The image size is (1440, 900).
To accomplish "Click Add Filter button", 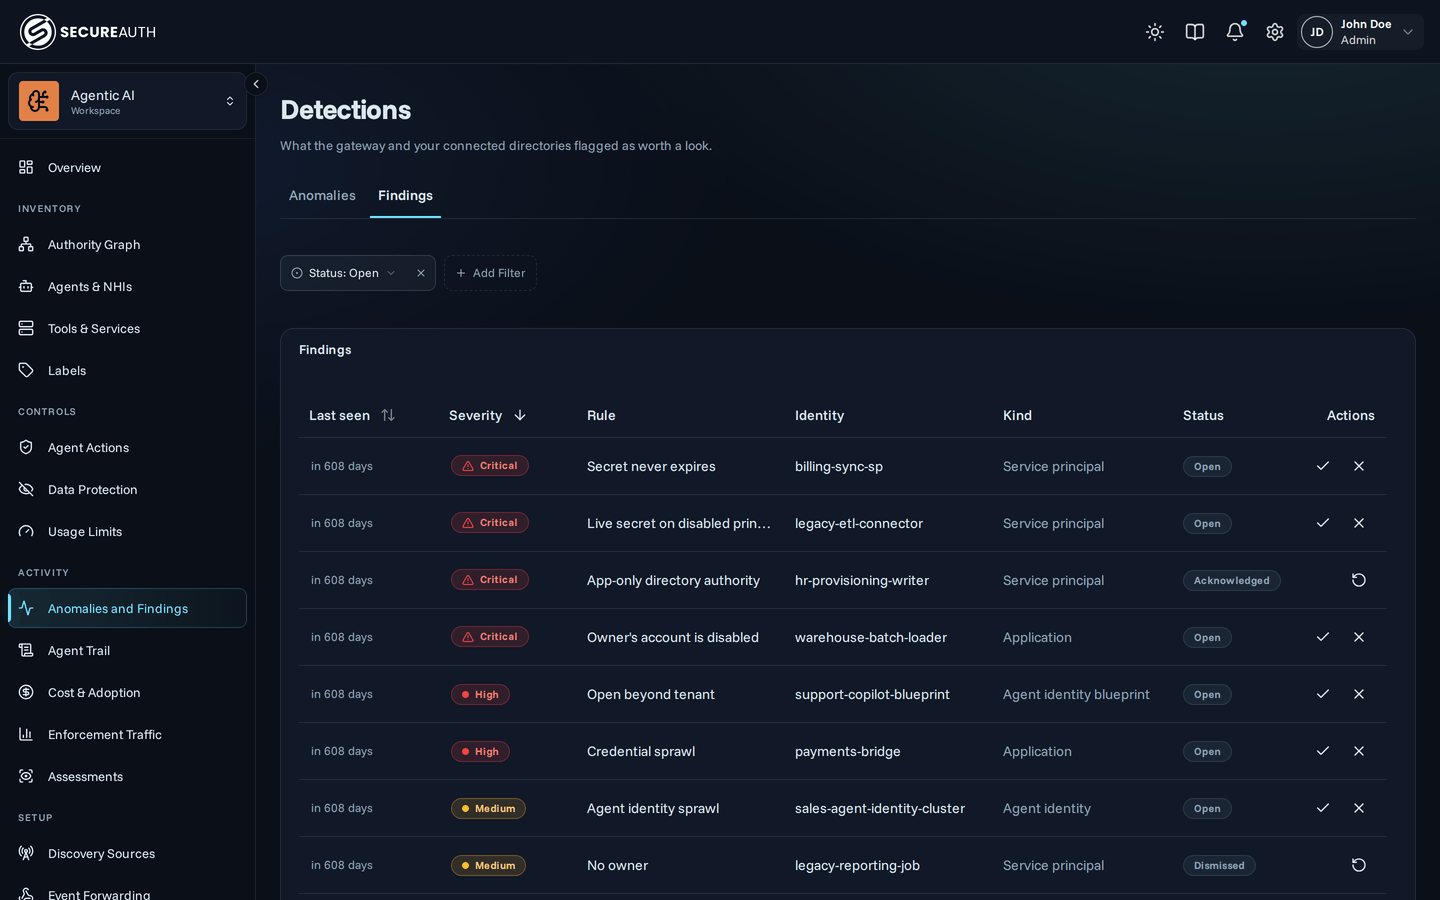I will (490, 273).
